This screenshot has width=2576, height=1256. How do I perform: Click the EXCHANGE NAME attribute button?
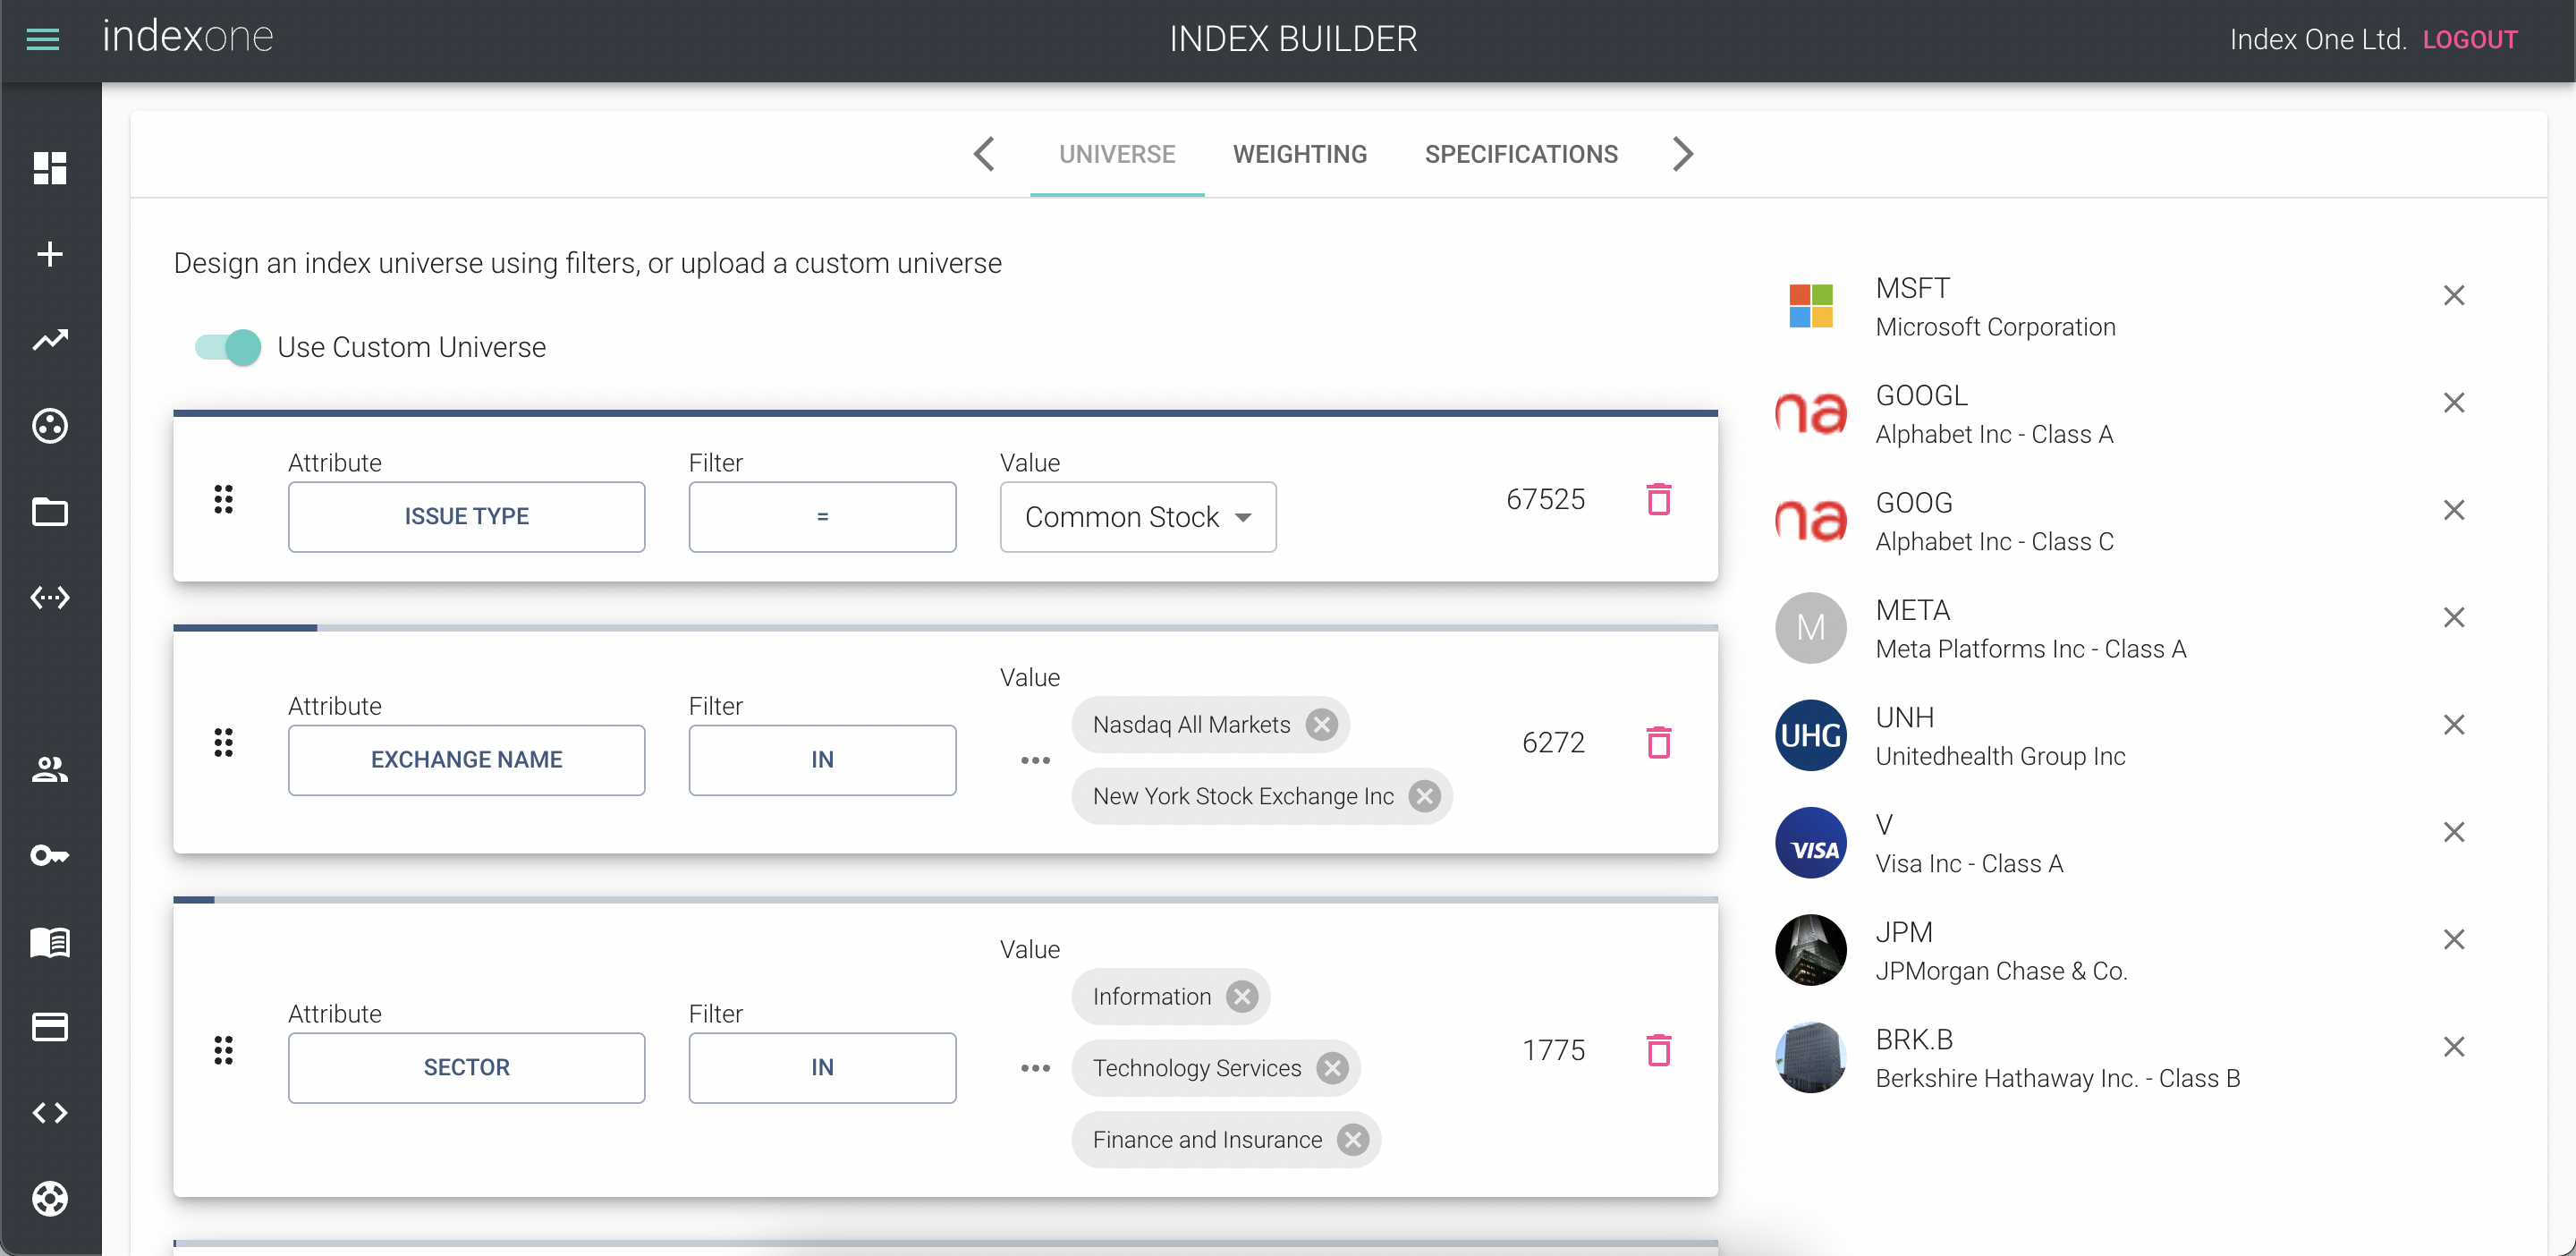pyautogui.click(x=467, y=760)
